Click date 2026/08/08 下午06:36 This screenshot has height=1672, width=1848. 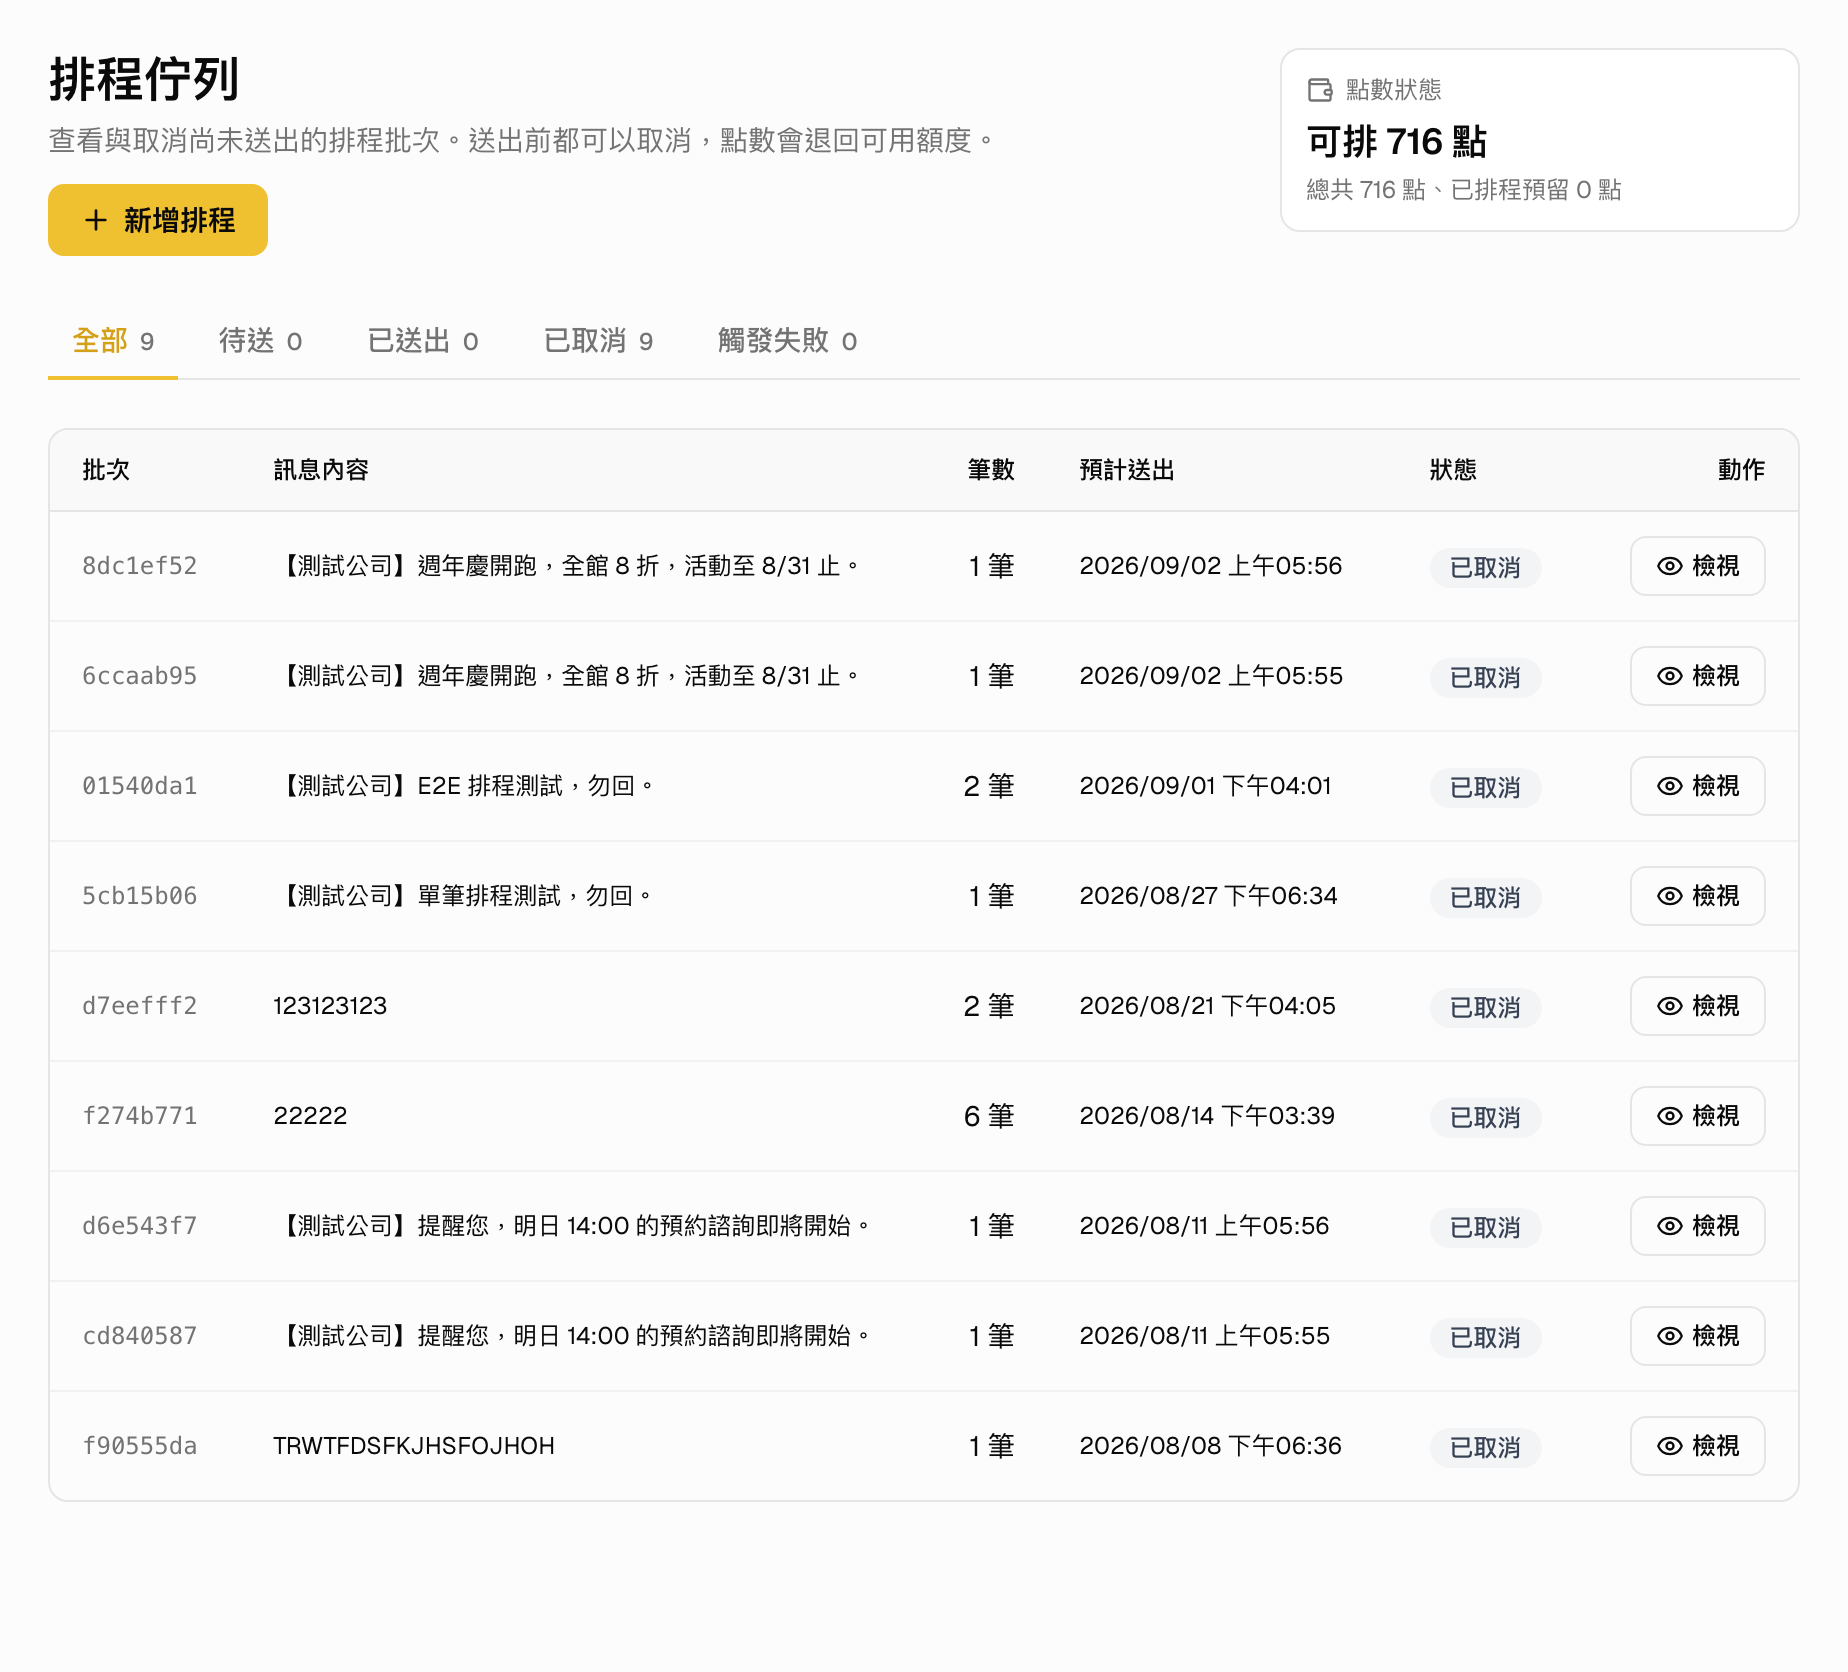1211,1446
